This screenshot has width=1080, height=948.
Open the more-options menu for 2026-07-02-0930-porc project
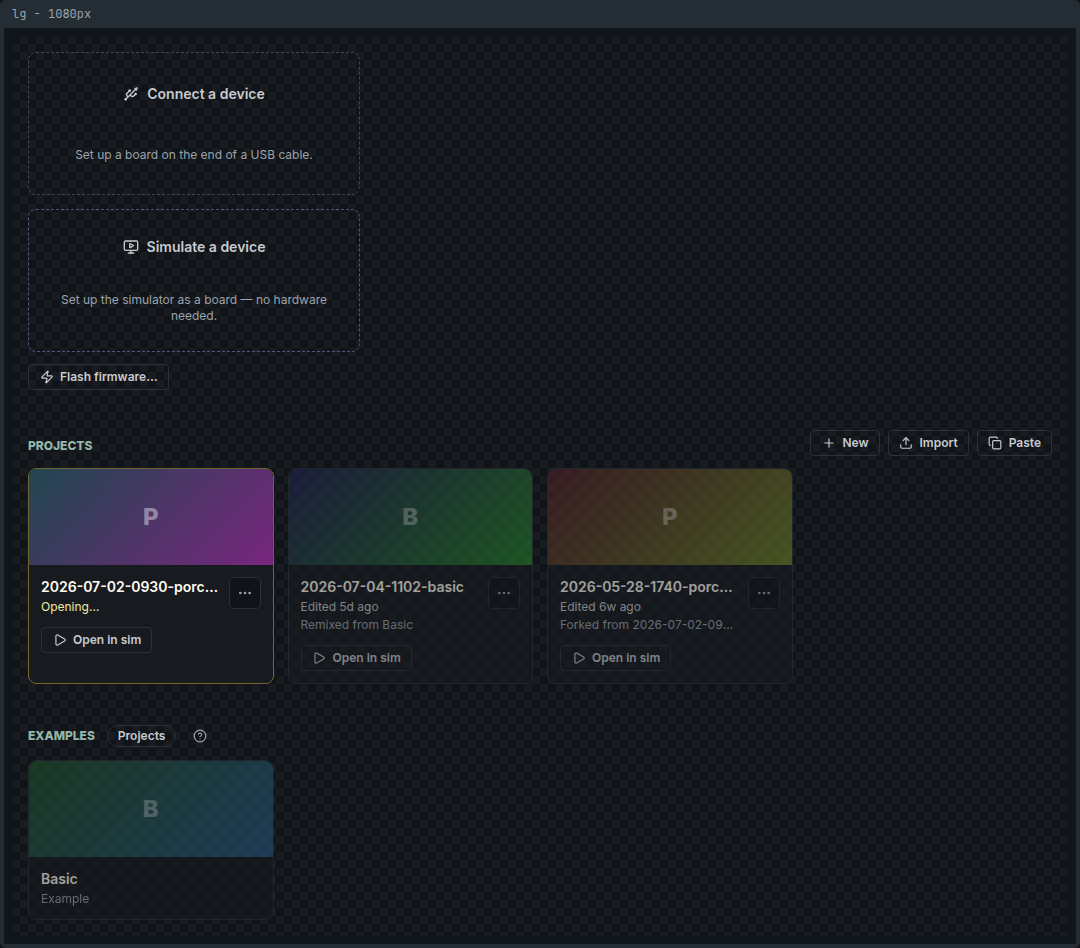tap(245, 593)
